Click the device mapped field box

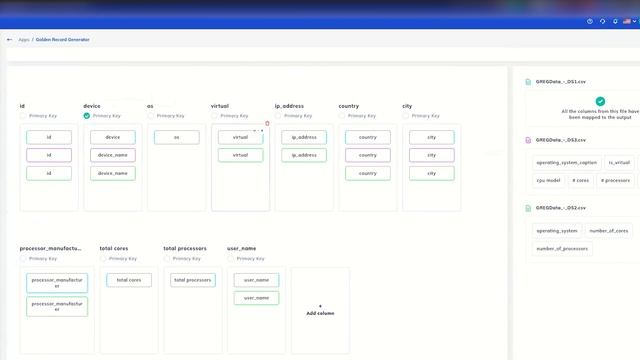click(113, 138)
